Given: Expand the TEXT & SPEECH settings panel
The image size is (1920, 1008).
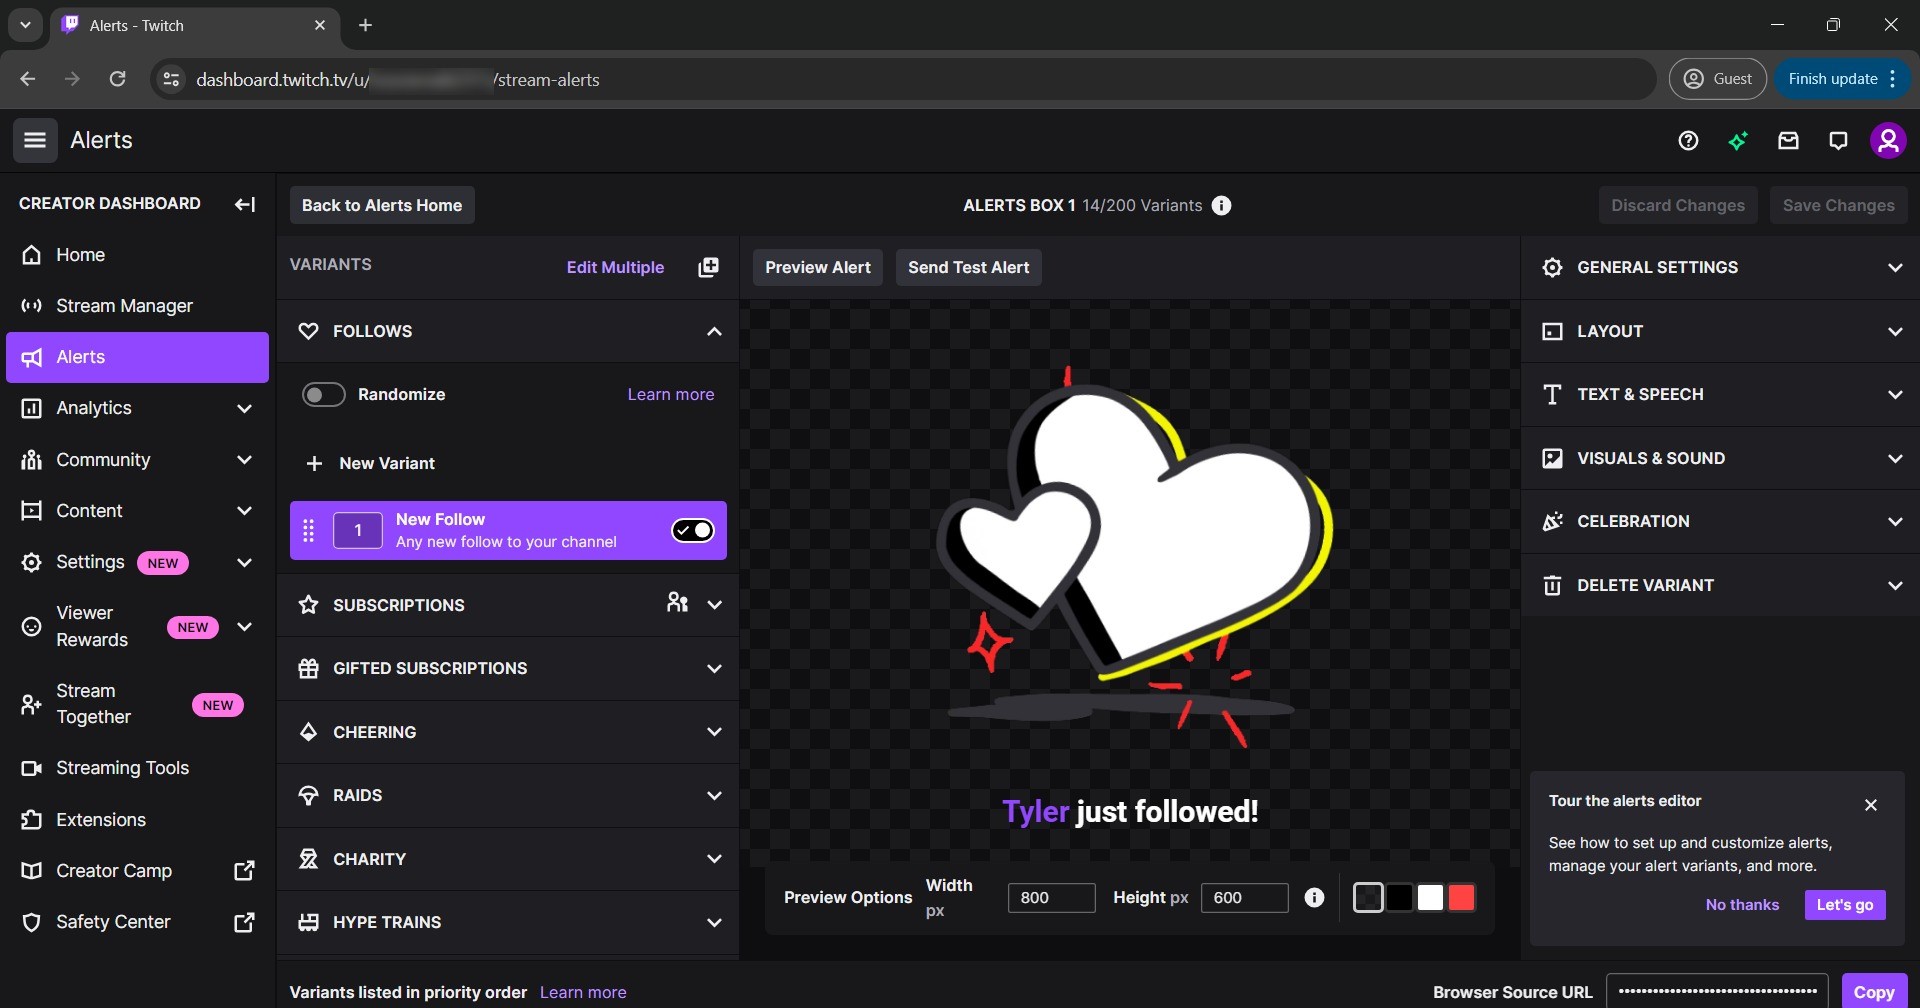Looking at the screenshot, I should pyautogui.click(x=1894, y=394).
